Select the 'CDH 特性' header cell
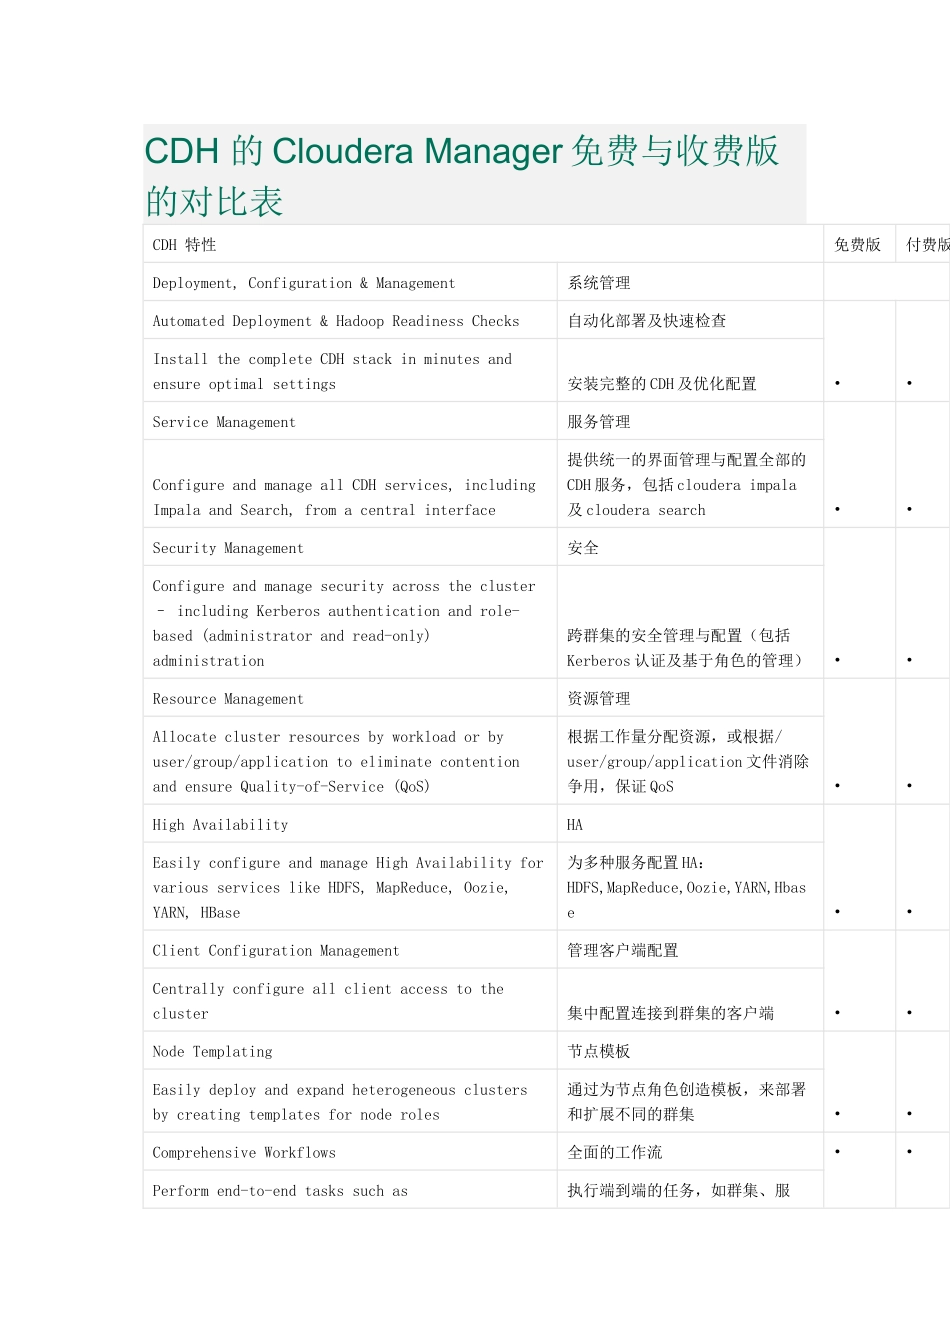 [483, 244]
